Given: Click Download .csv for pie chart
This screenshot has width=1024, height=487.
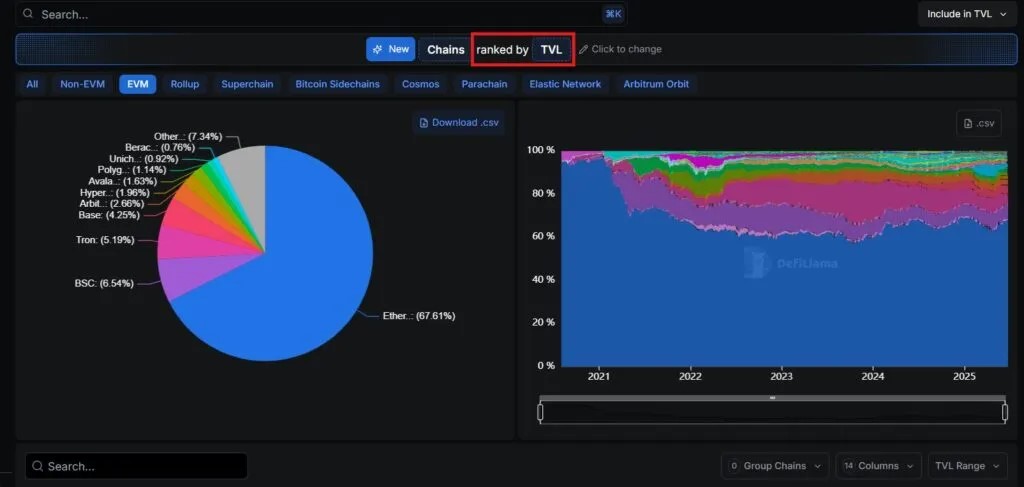Looking at the screenshot, I should tap(458, 123).
